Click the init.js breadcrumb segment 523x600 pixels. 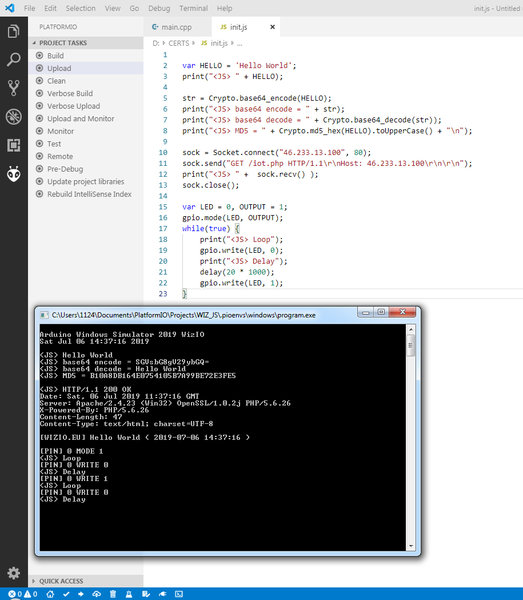point(219,43)
